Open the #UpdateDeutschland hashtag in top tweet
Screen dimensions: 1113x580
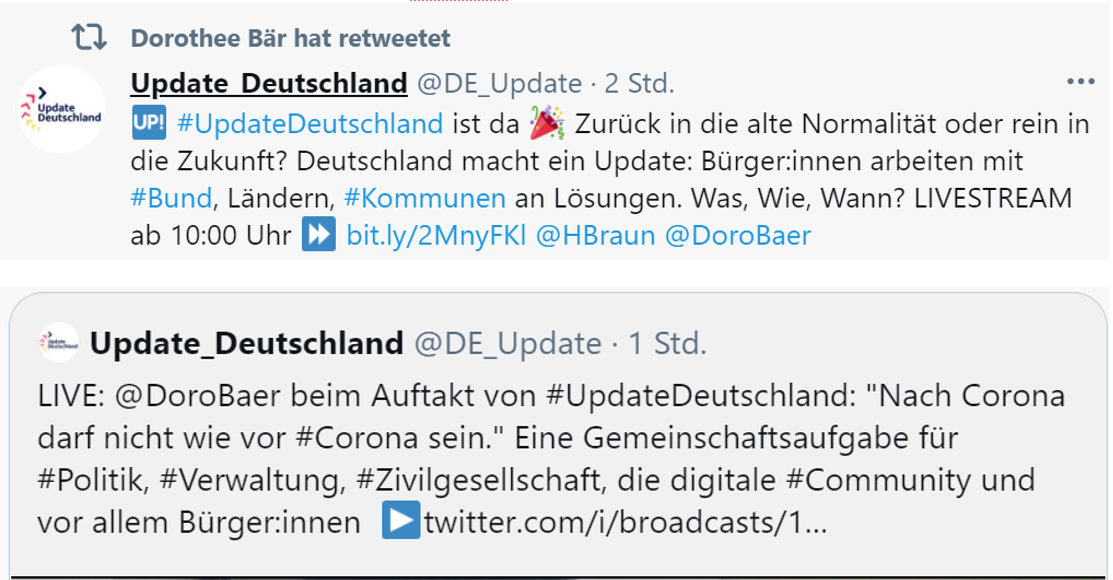tap(309, 125)
